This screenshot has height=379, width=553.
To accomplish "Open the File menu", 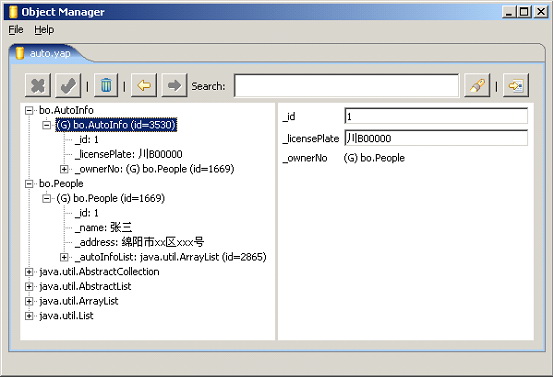I will click(x=16, y=30).
